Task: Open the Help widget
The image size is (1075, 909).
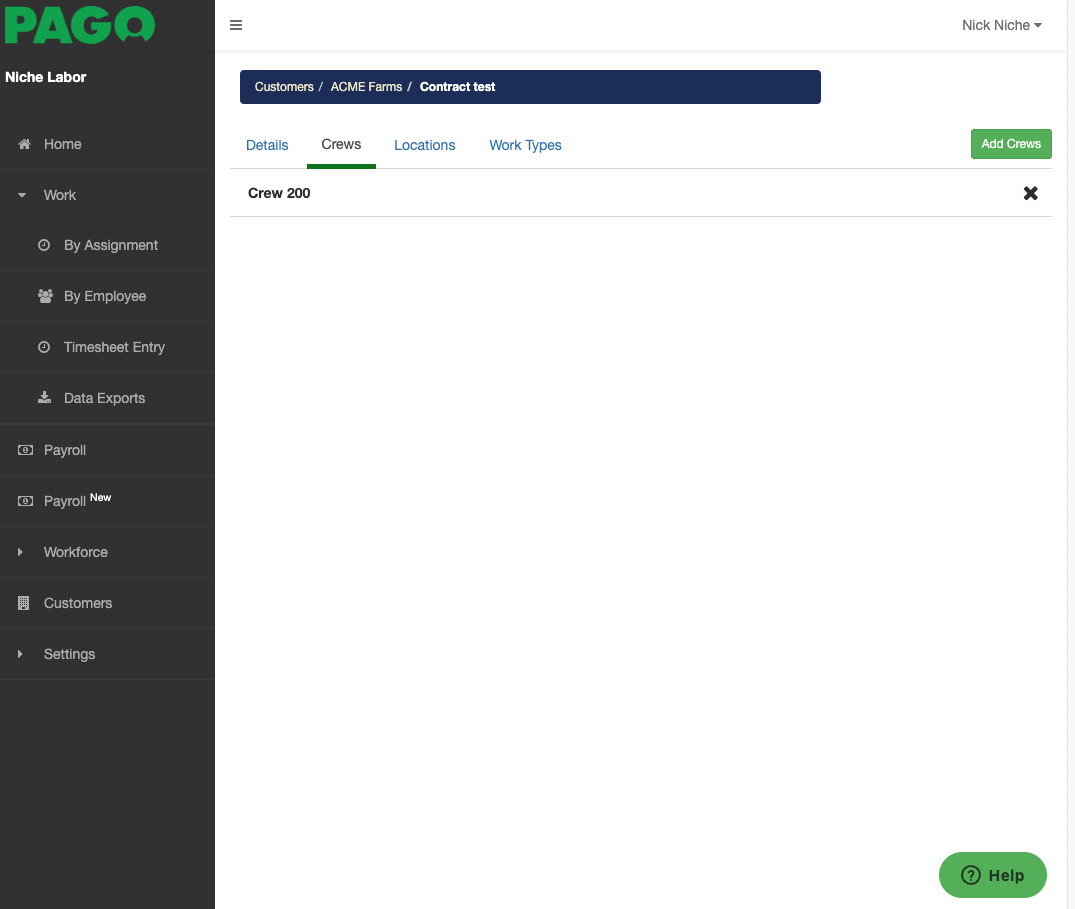Action: tap(992, 874)
